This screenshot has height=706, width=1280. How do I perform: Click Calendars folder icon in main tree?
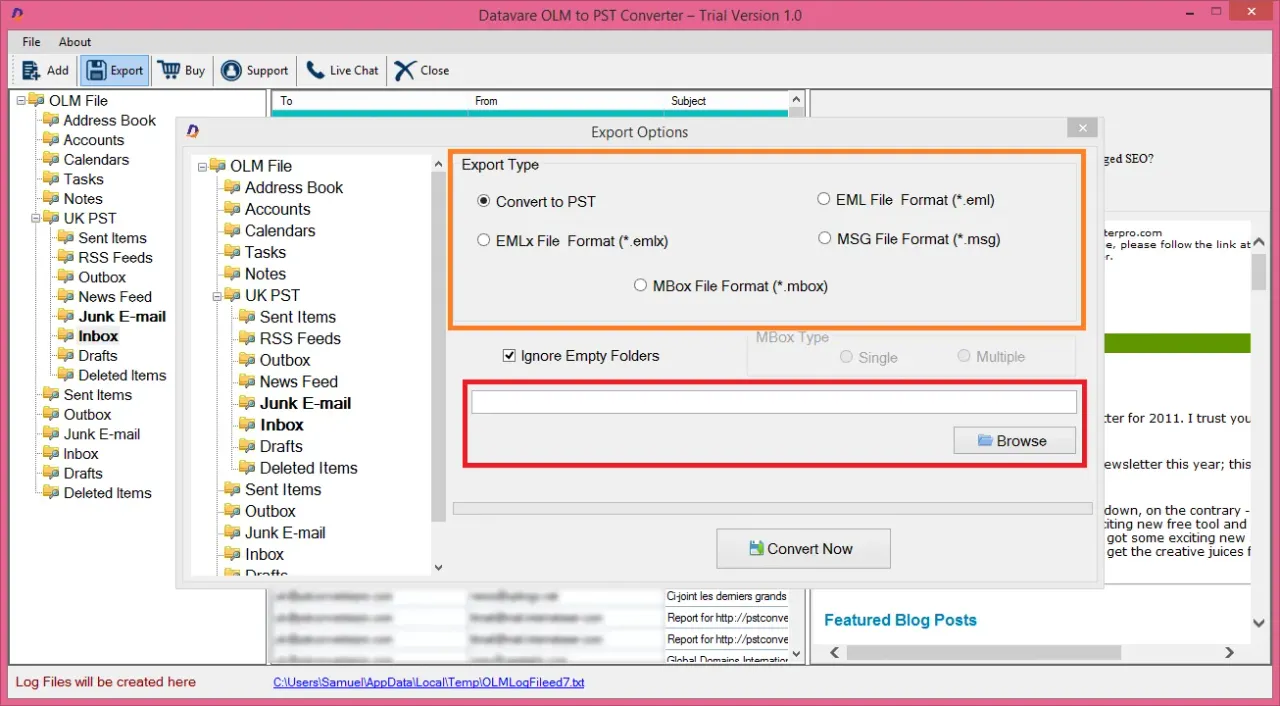[51, 159]
